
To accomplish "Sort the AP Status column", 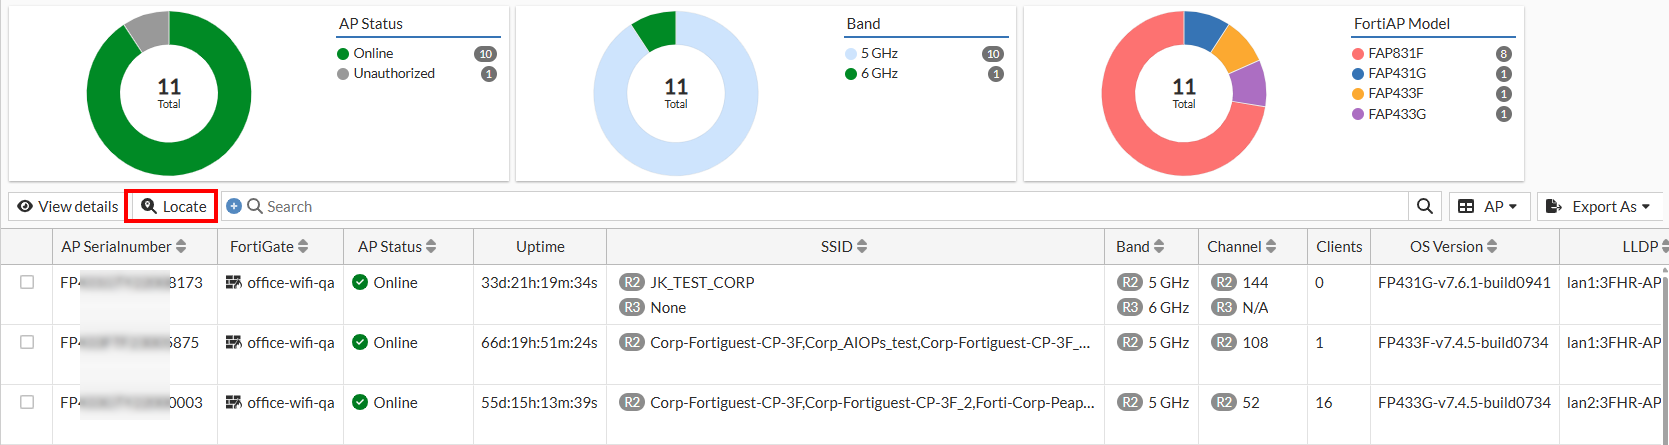I will 431,246.
